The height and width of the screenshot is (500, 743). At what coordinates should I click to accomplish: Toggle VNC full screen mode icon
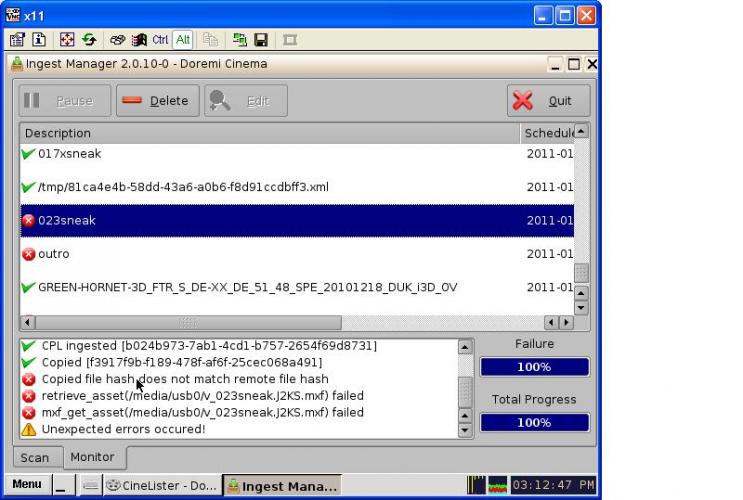[x=67, y=40]
